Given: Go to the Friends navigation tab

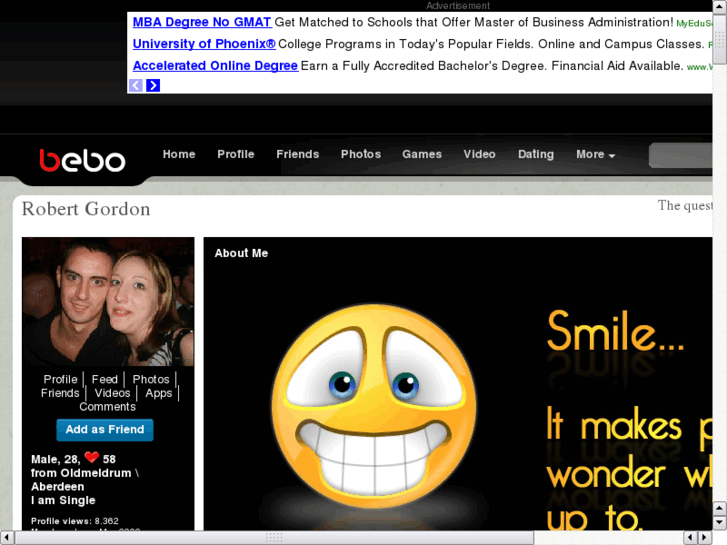Looking at the screenshot, I should 297,155.
